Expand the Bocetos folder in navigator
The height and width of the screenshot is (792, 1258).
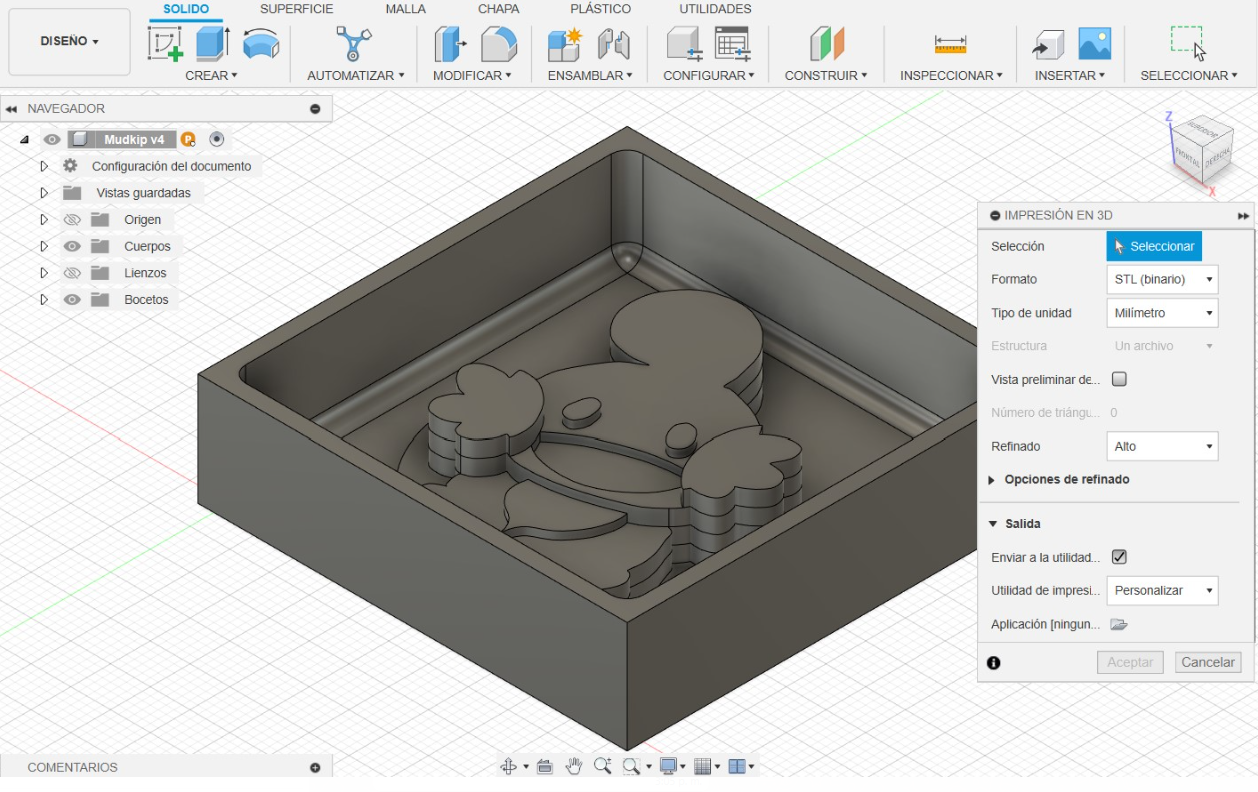(x=44, y=300)
